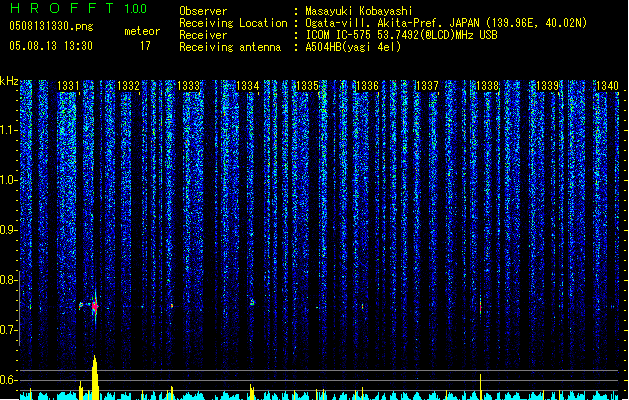629x400 pixels.
Task: Click the 1335 time marker
Action: (x=307, y=86)
